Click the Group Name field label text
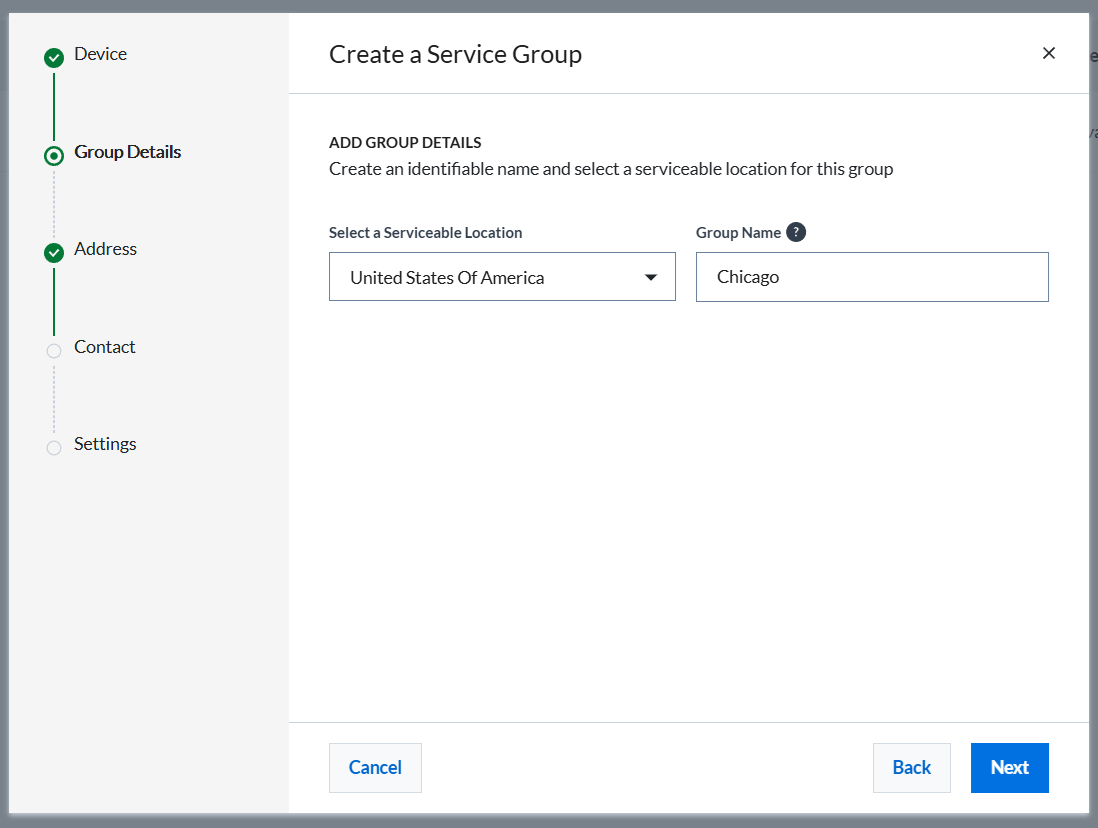This screenshot has width=1098, height=828. point(738,232)
